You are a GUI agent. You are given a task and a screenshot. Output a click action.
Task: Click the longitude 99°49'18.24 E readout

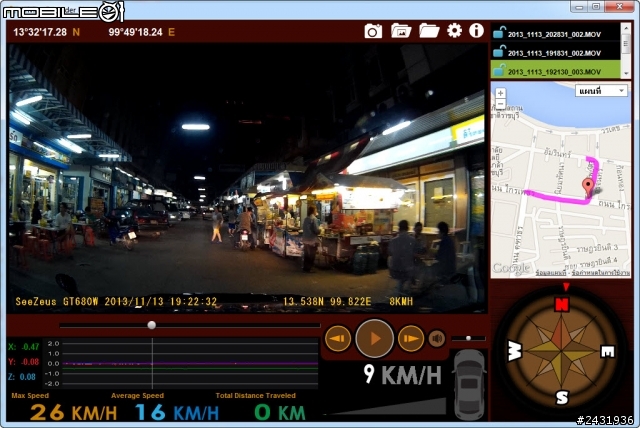[142, 32]
